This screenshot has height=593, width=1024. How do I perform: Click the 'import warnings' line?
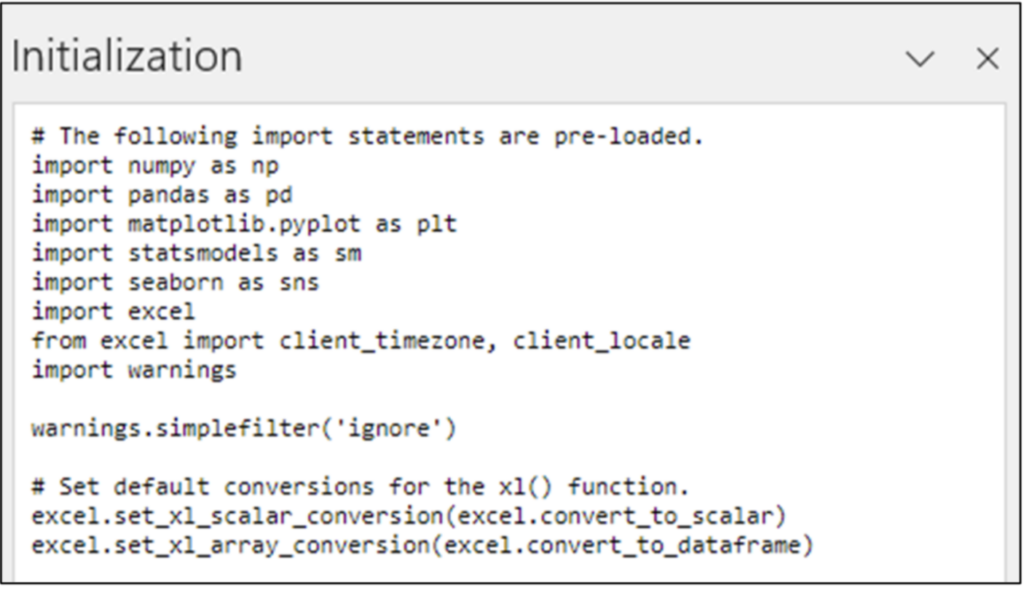[134, 370]
